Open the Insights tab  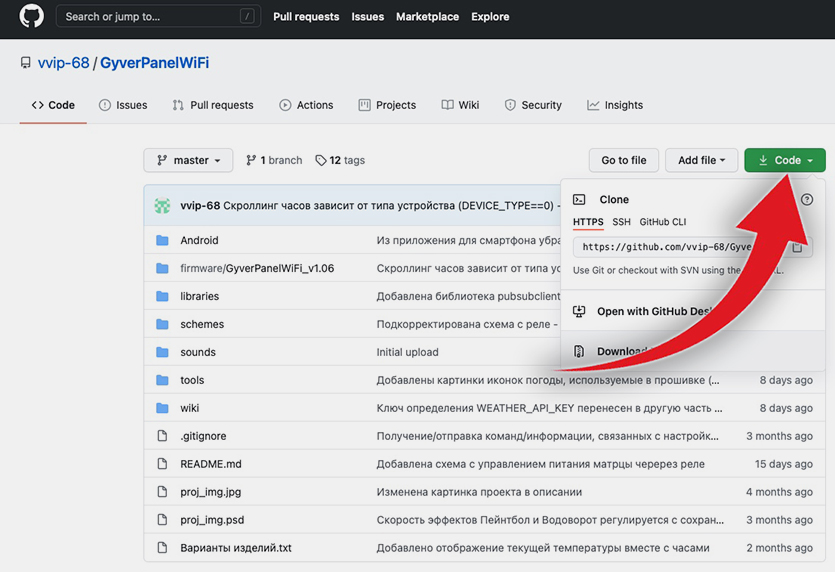pyautogui.click(x=615, y=105)
